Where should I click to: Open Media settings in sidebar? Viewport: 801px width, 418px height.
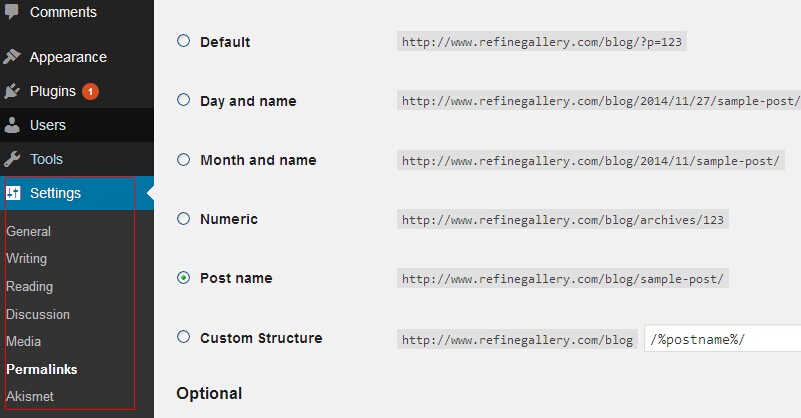coord(23,341)
